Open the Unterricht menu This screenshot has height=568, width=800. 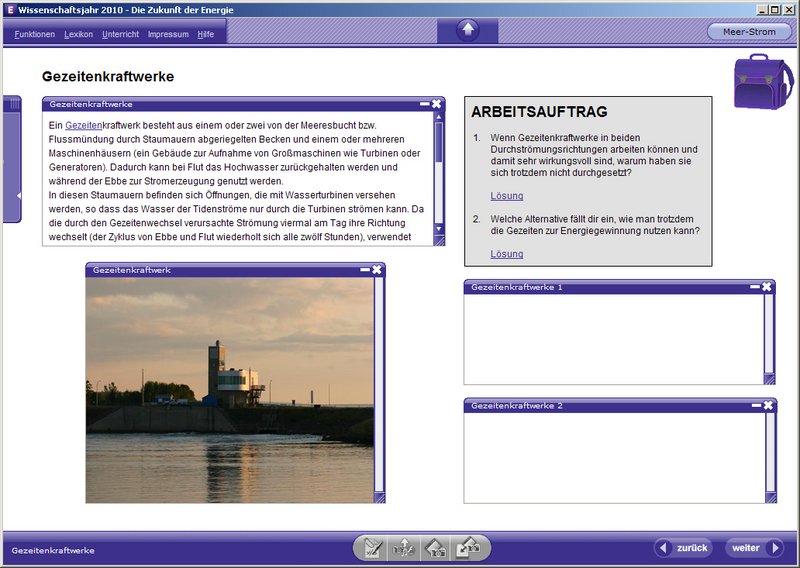[120, 34]
